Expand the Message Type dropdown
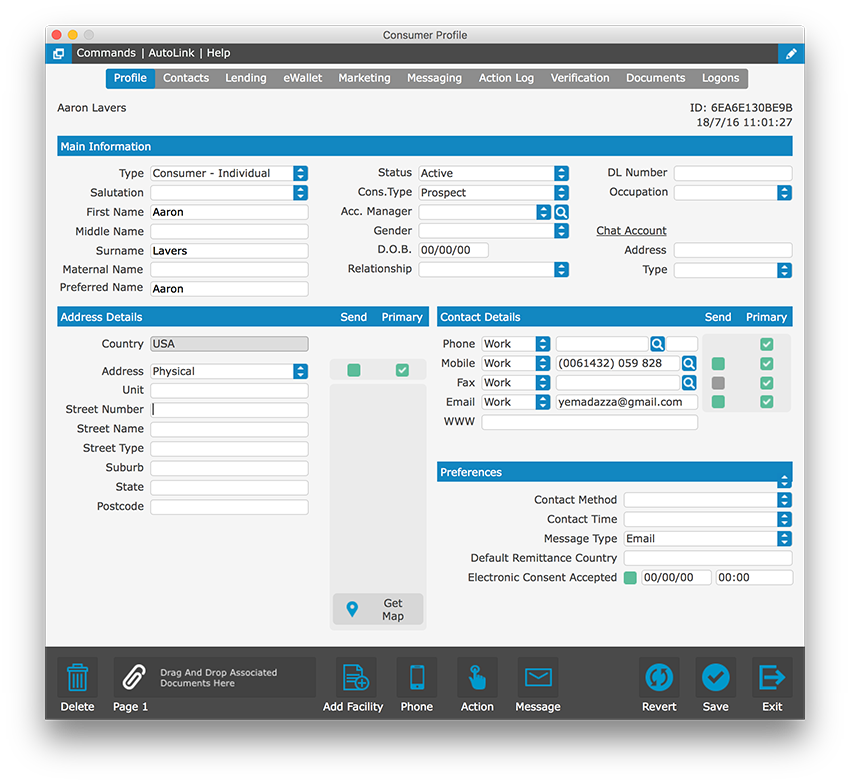The height and width of the screenshot is (784, 850). click(784, 539)
